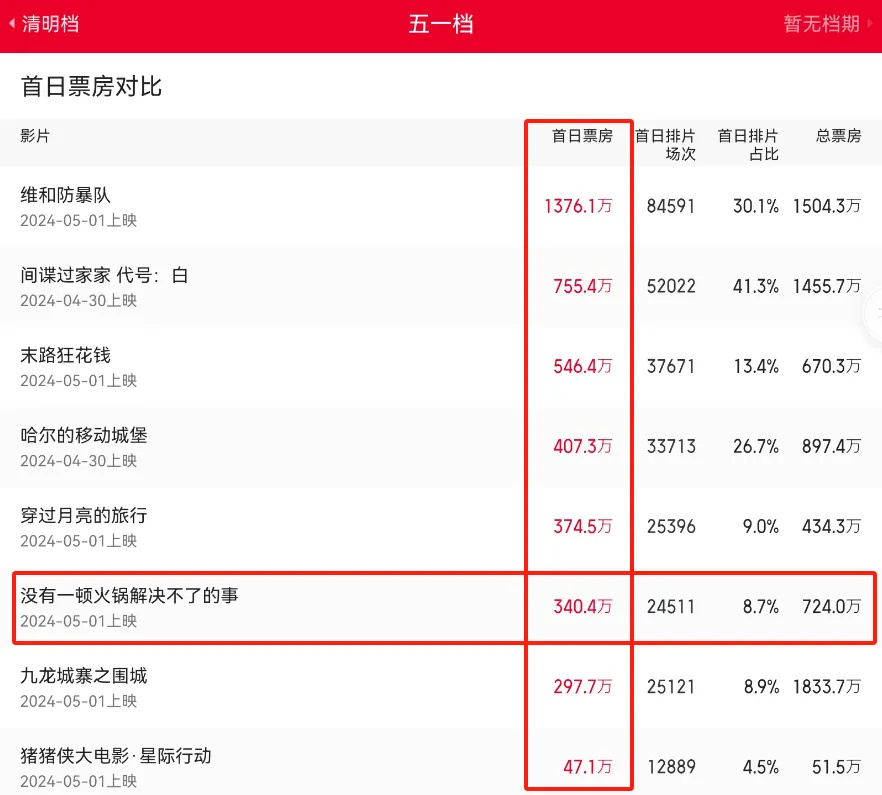882x795 pixels.
Task: Click the 首日排片占比 column header
Action: pos(748,145)
